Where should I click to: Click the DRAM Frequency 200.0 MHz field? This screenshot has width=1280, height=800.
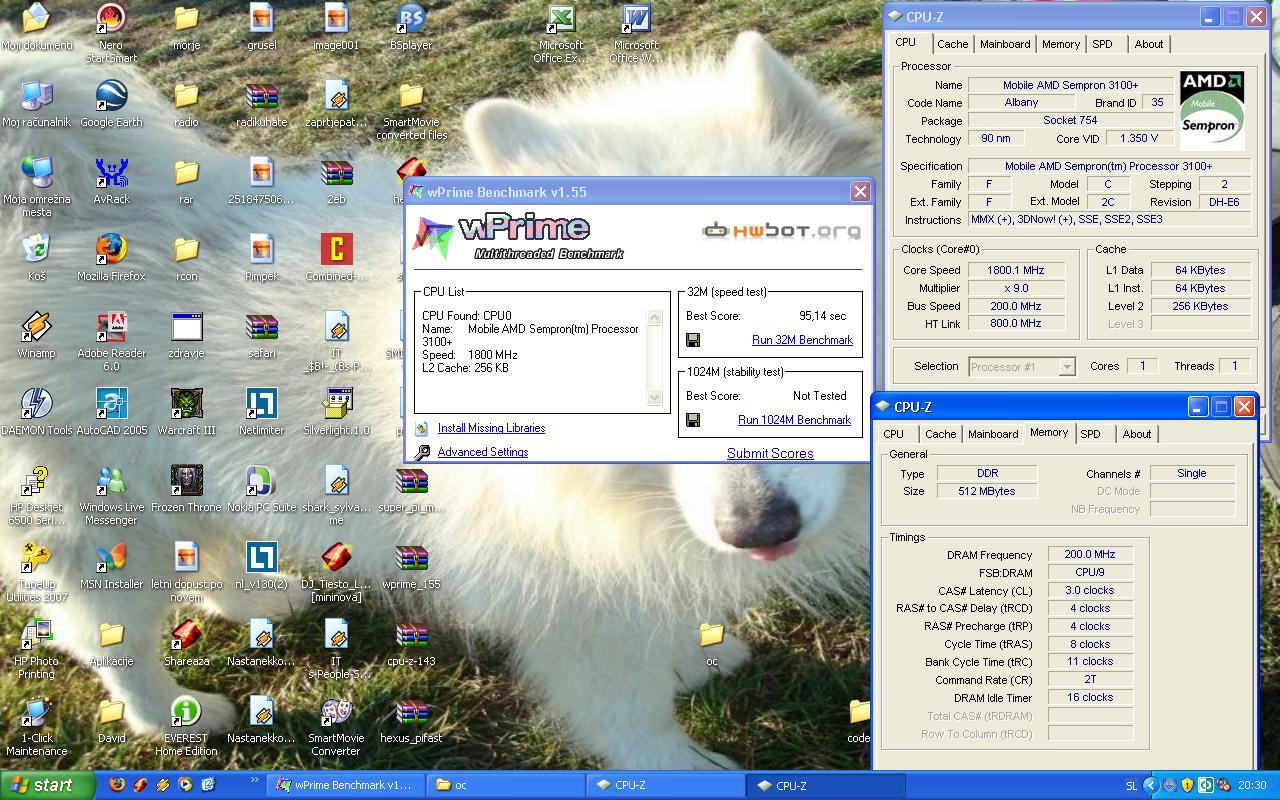point(1090,554)
